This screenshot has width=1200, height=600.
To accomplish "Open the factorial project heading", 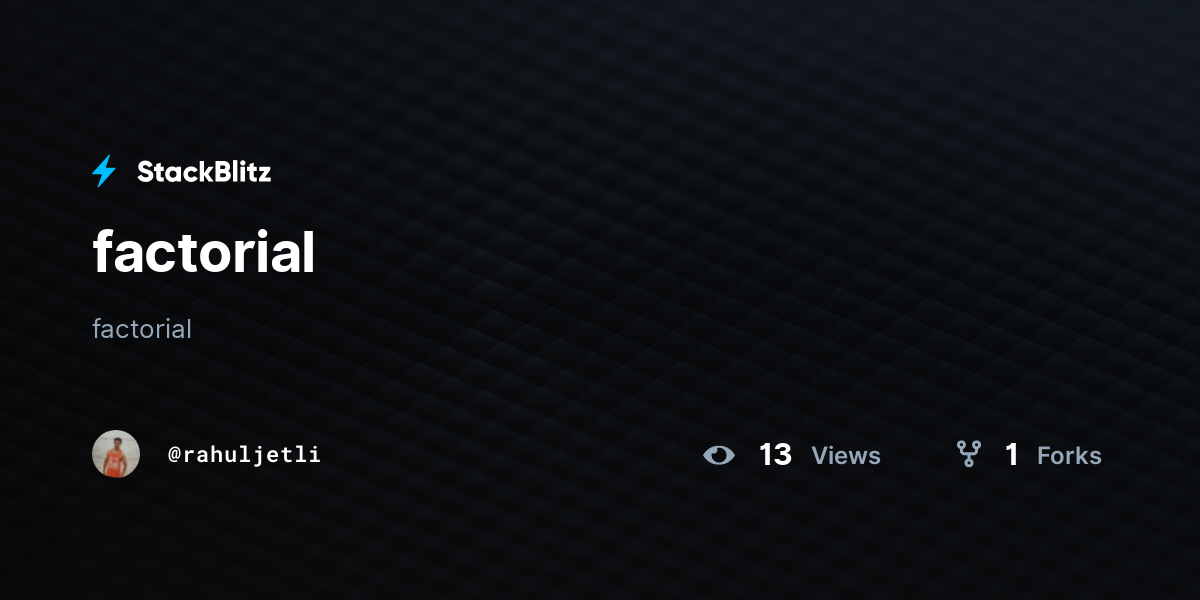I will coord(204,251).
